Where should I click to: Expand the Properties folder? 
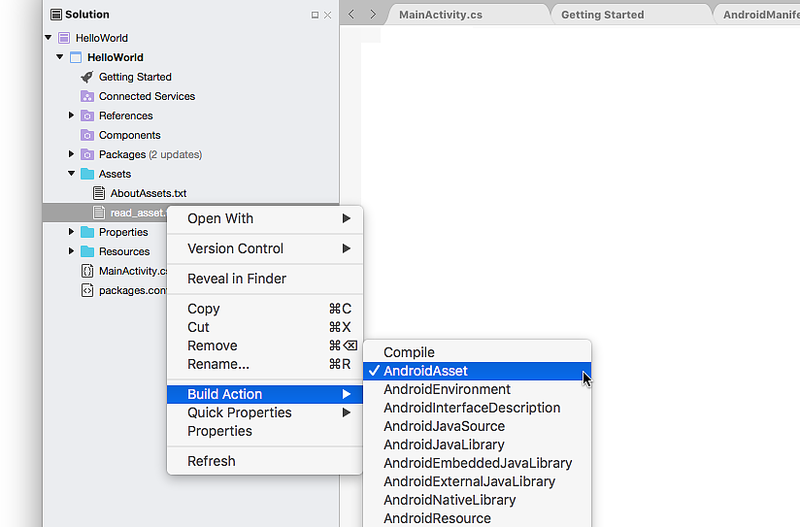pyautogui.click(x=71, y=232)
